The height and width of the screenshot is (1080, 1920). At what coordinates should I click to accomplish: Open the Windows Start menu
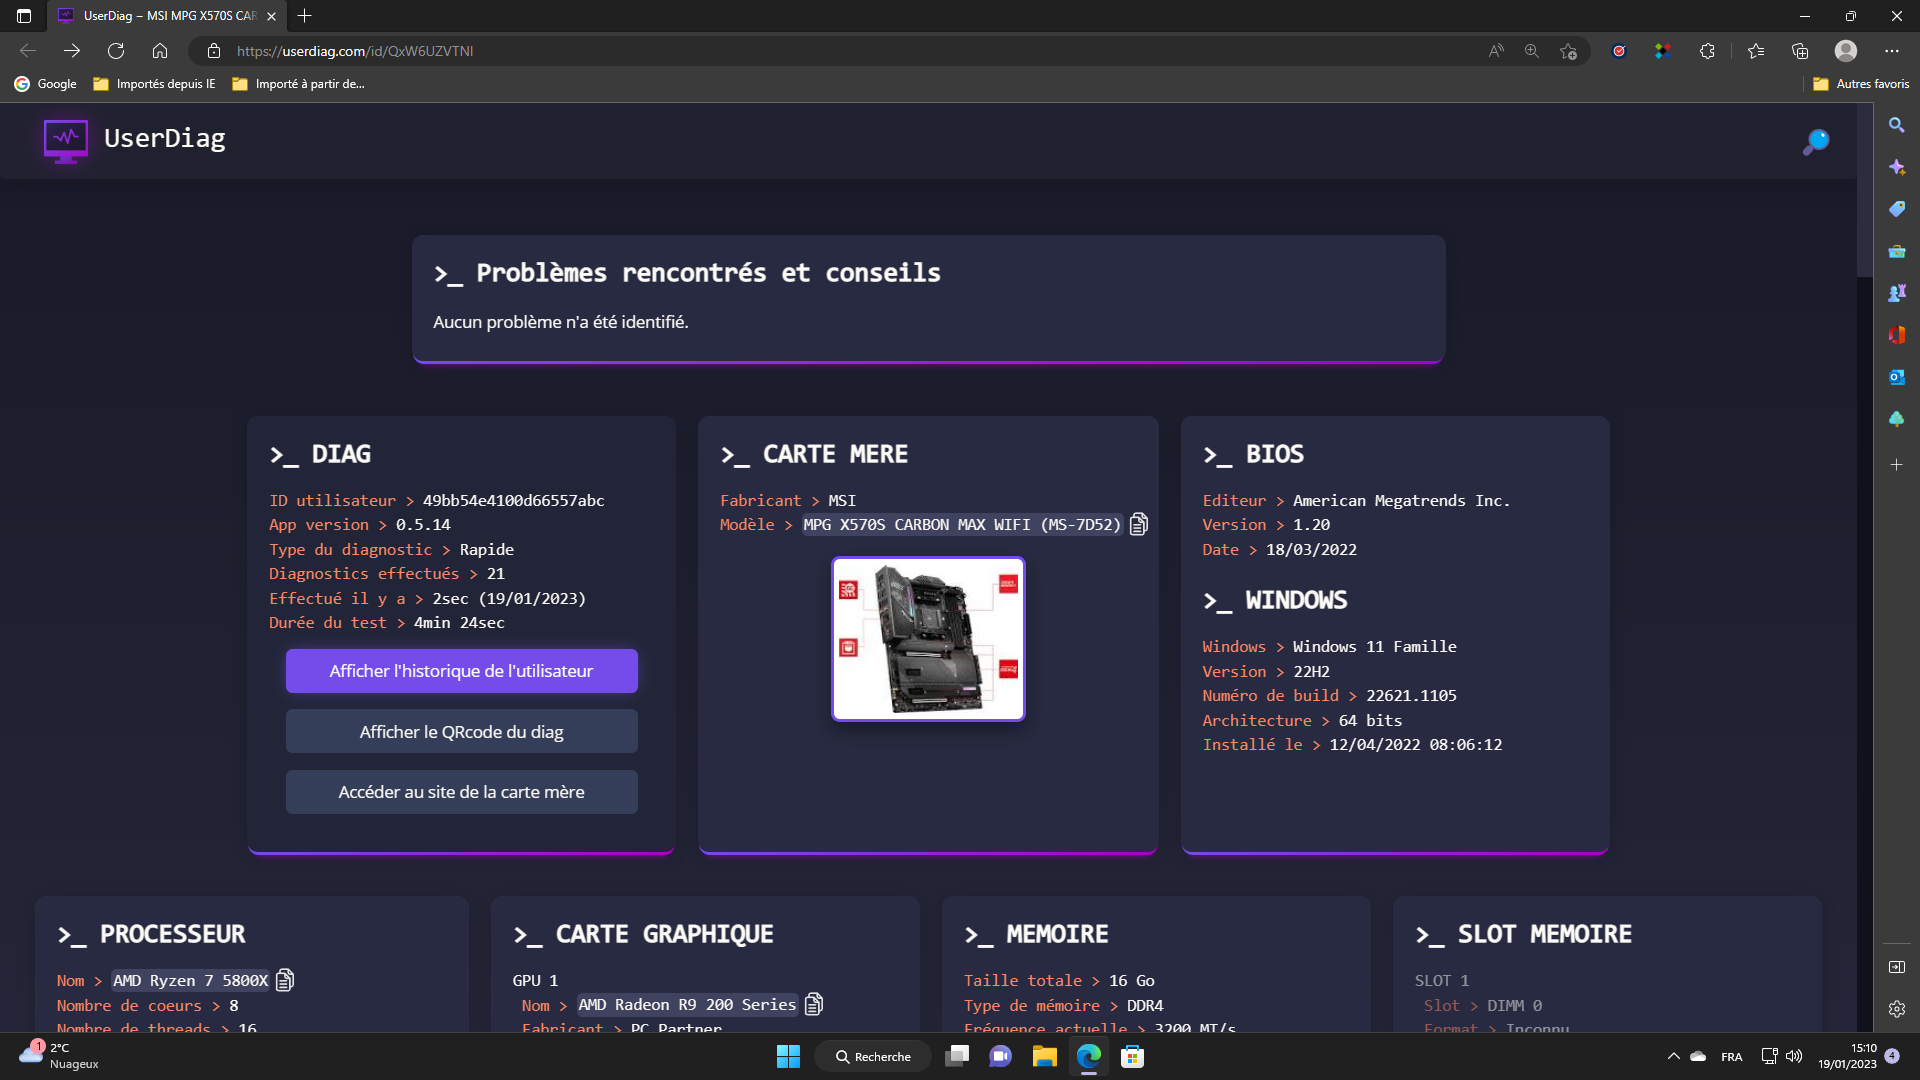[788, 1056]
